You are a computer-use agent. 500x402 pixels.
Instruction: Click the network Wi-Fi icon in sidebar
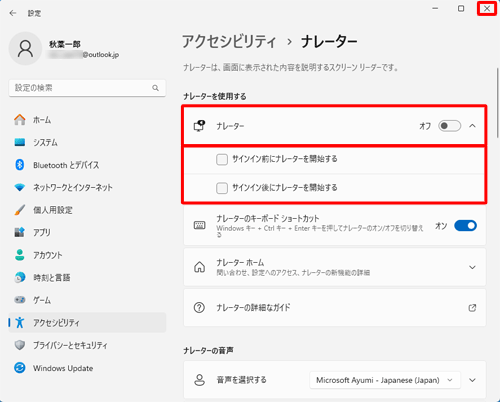point(20,187)
